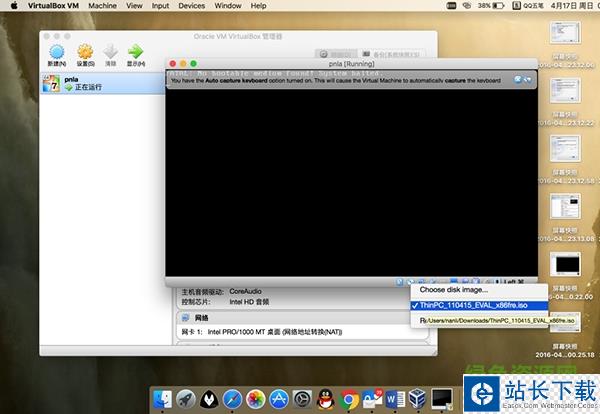This screenshot has width=600, height=414.
Task: Open the top desktop screenshot file thumbnail
Action: (x=567, y=34)
